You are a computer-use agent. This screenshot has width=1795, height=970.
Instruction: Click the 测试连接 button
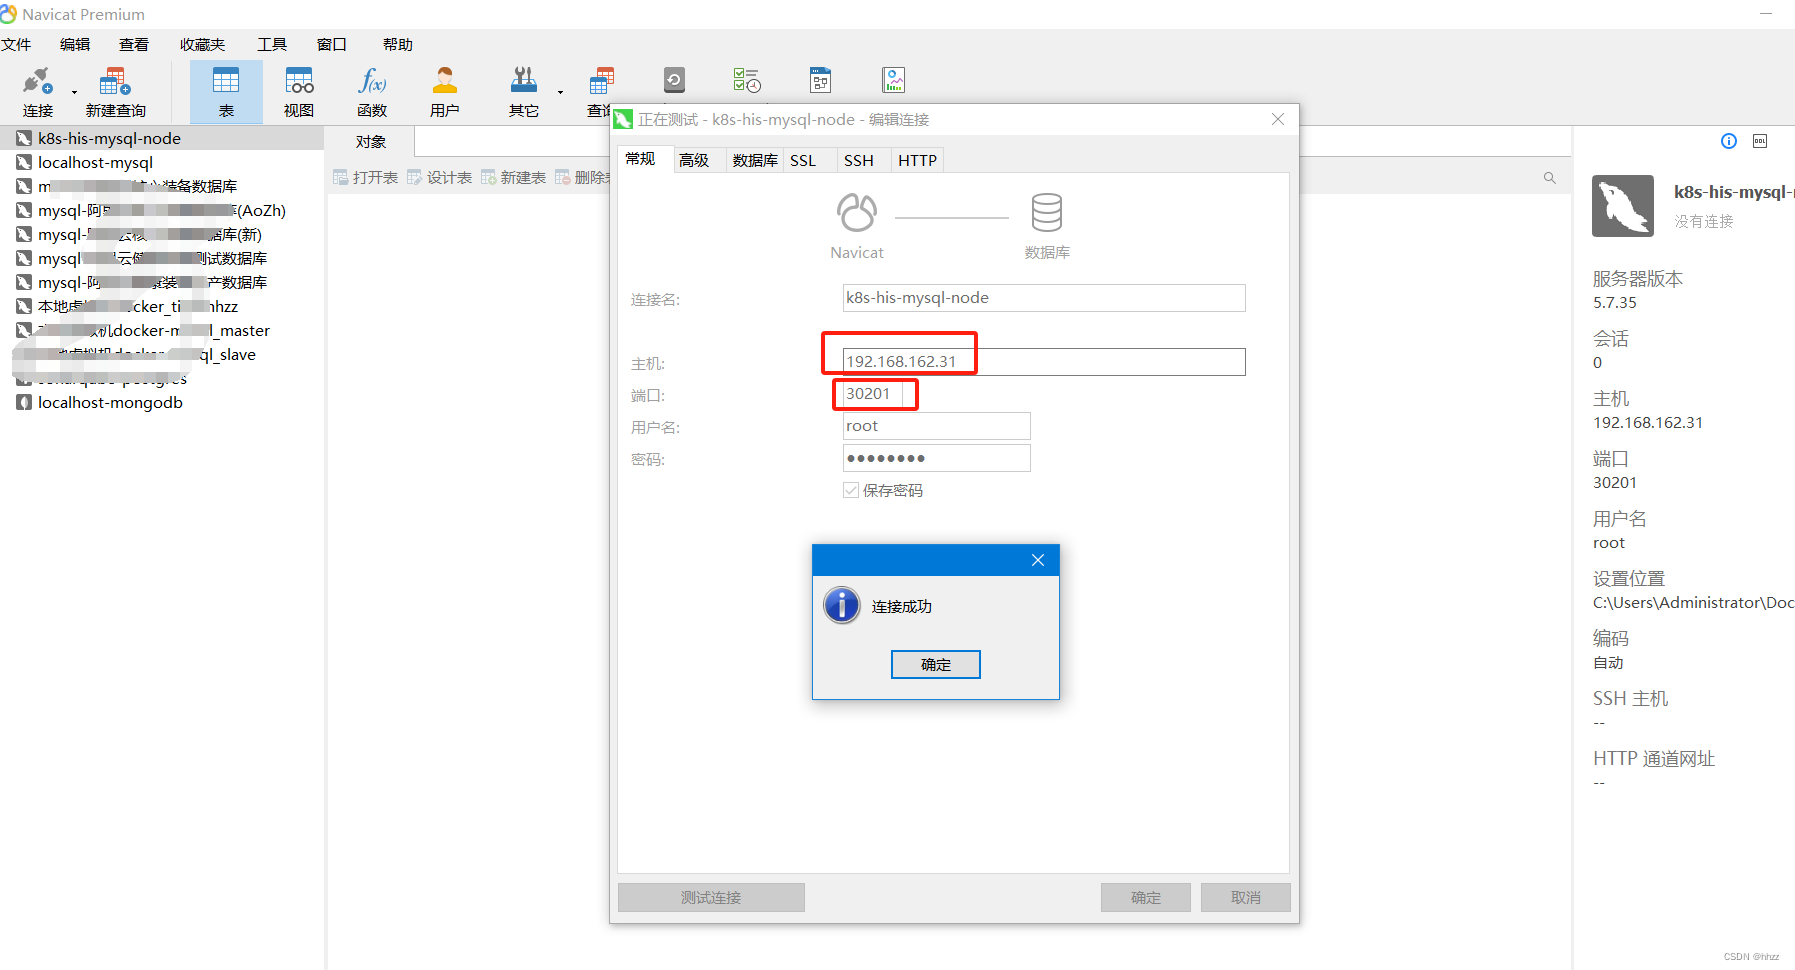click(x=711, y=897)
